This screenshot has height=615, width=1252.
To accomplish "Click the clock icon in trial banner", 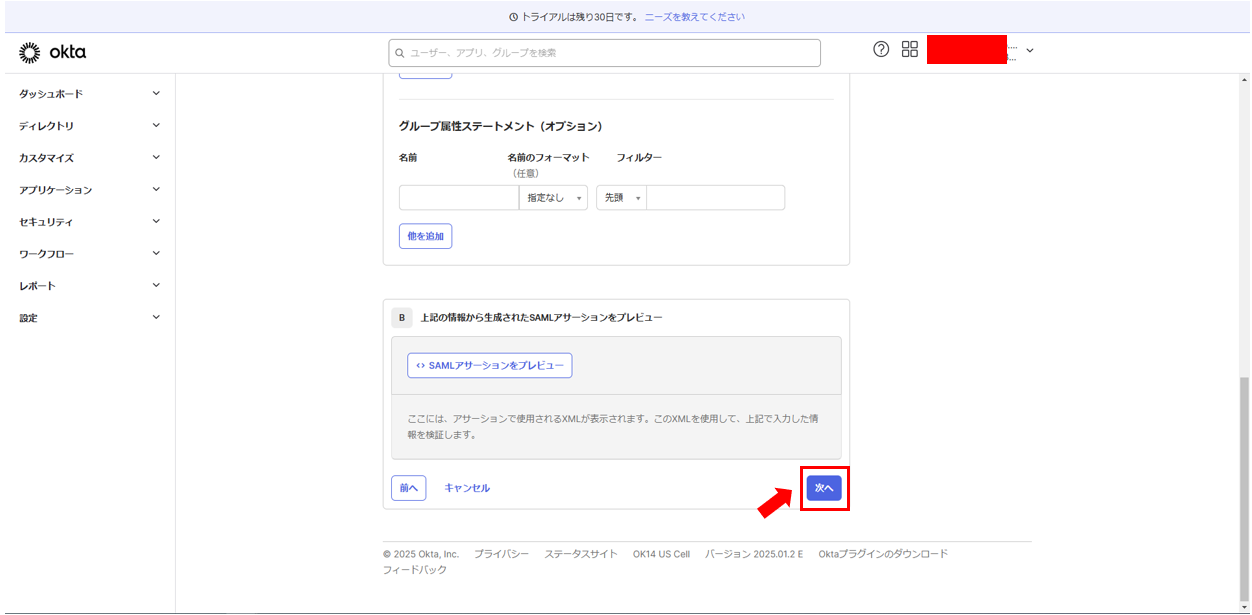I will (514, 17).
